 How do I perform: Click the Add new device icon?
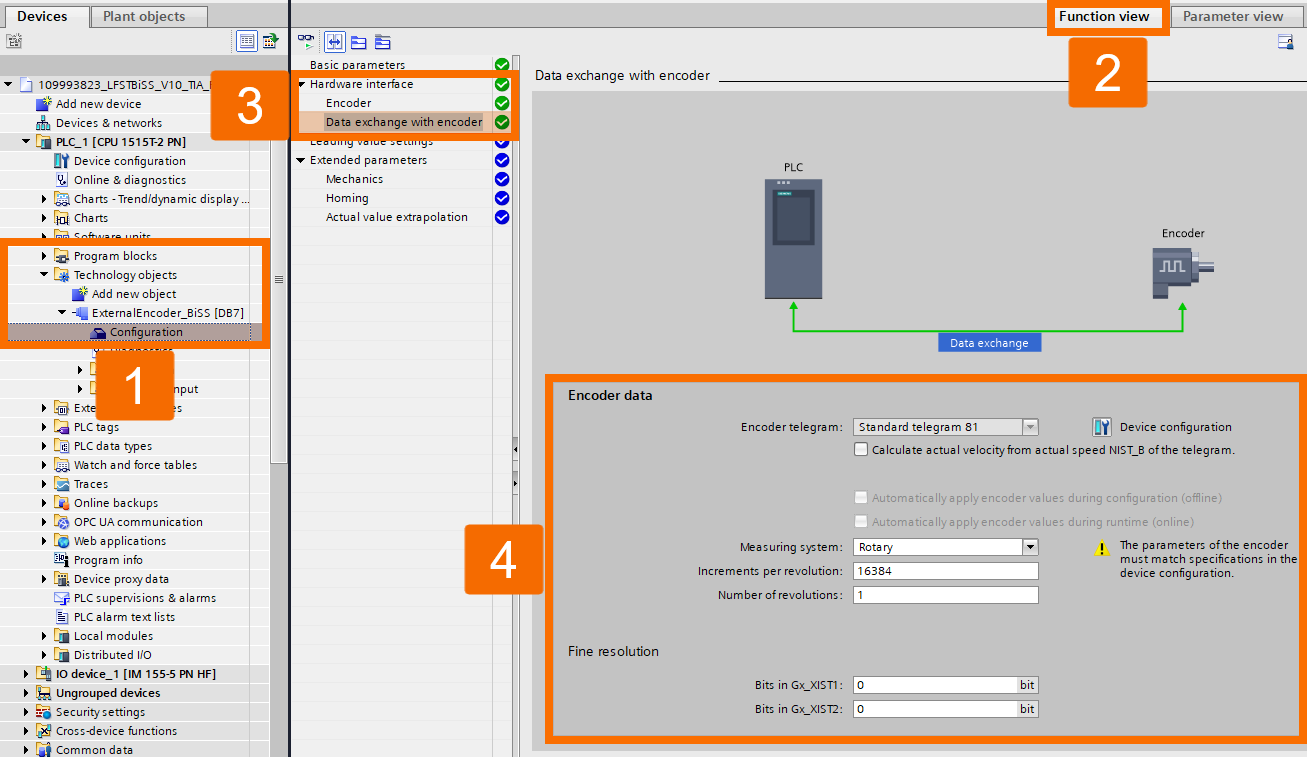coord(44,104)
